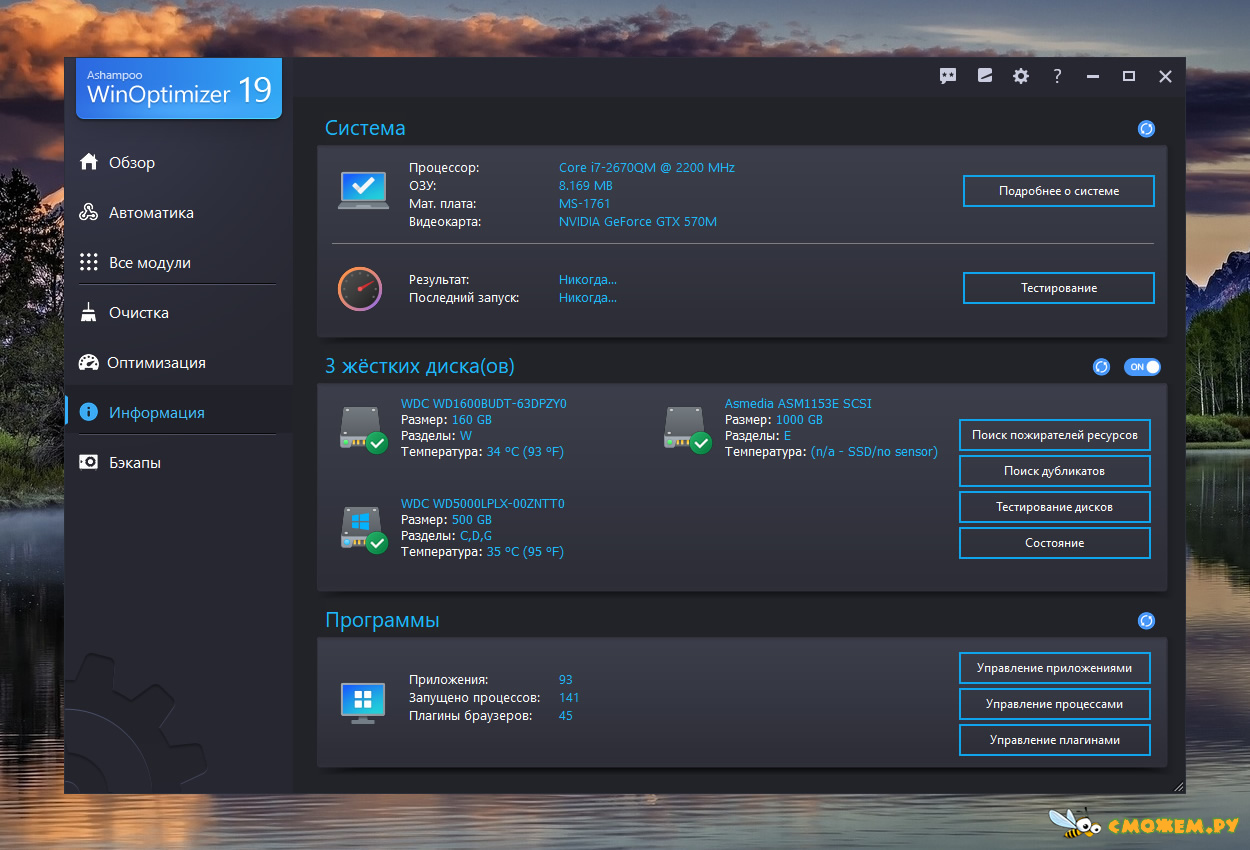
Task: Click the window resize grip corner
Action: (x=1178, y=787)
